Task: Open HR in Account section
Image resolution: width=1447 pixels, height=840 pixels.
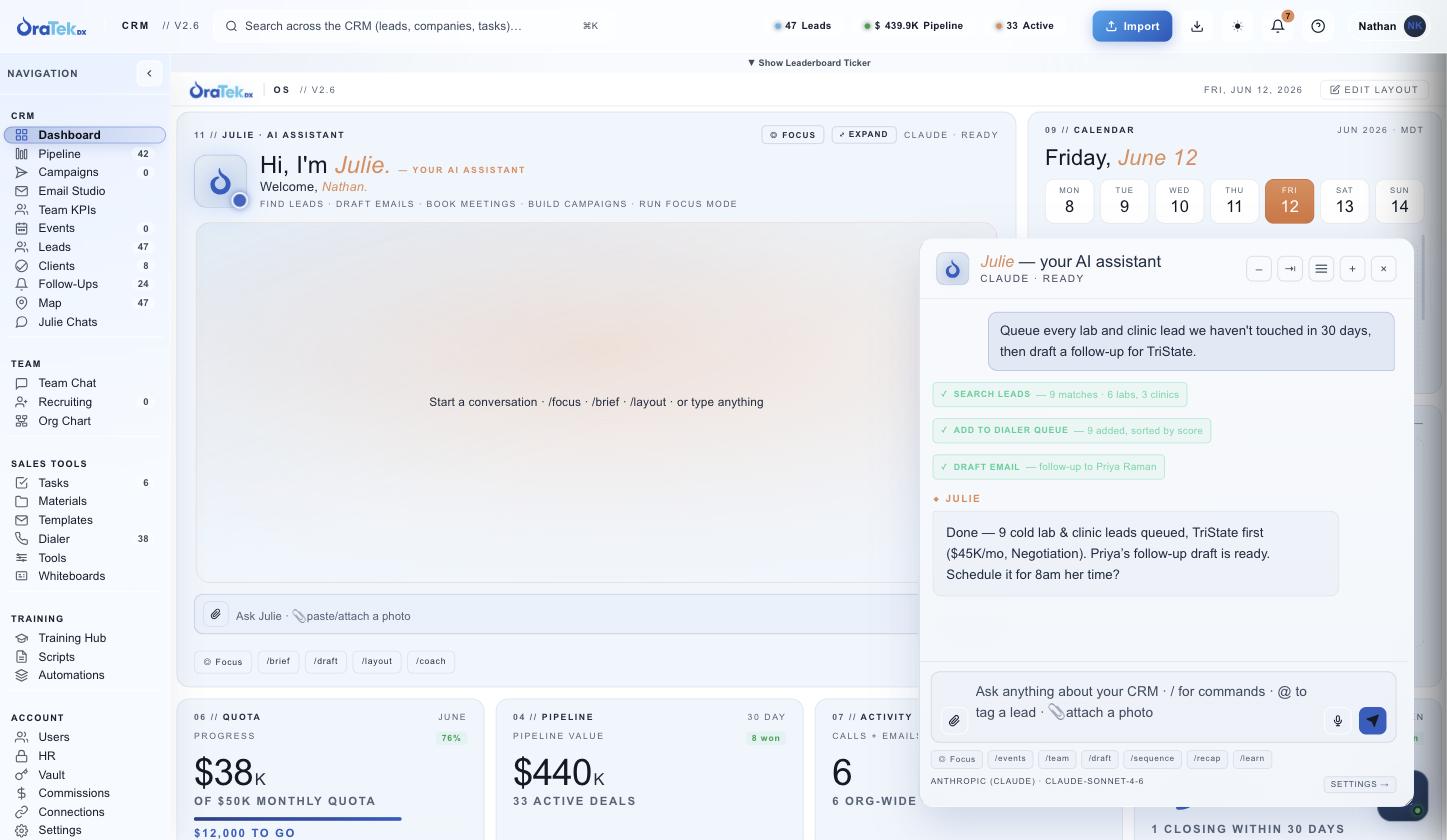Action: click(x=84, y=756)
